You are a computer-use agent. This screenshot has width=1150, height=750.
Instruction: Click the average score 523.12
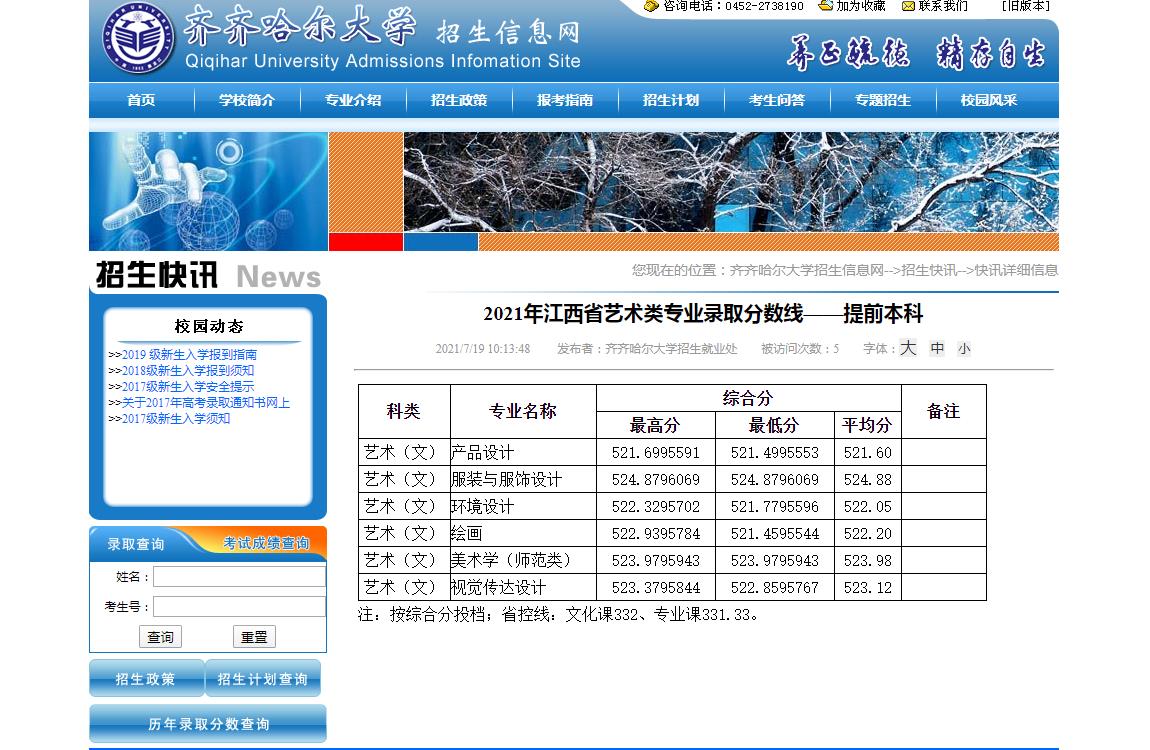868,588
